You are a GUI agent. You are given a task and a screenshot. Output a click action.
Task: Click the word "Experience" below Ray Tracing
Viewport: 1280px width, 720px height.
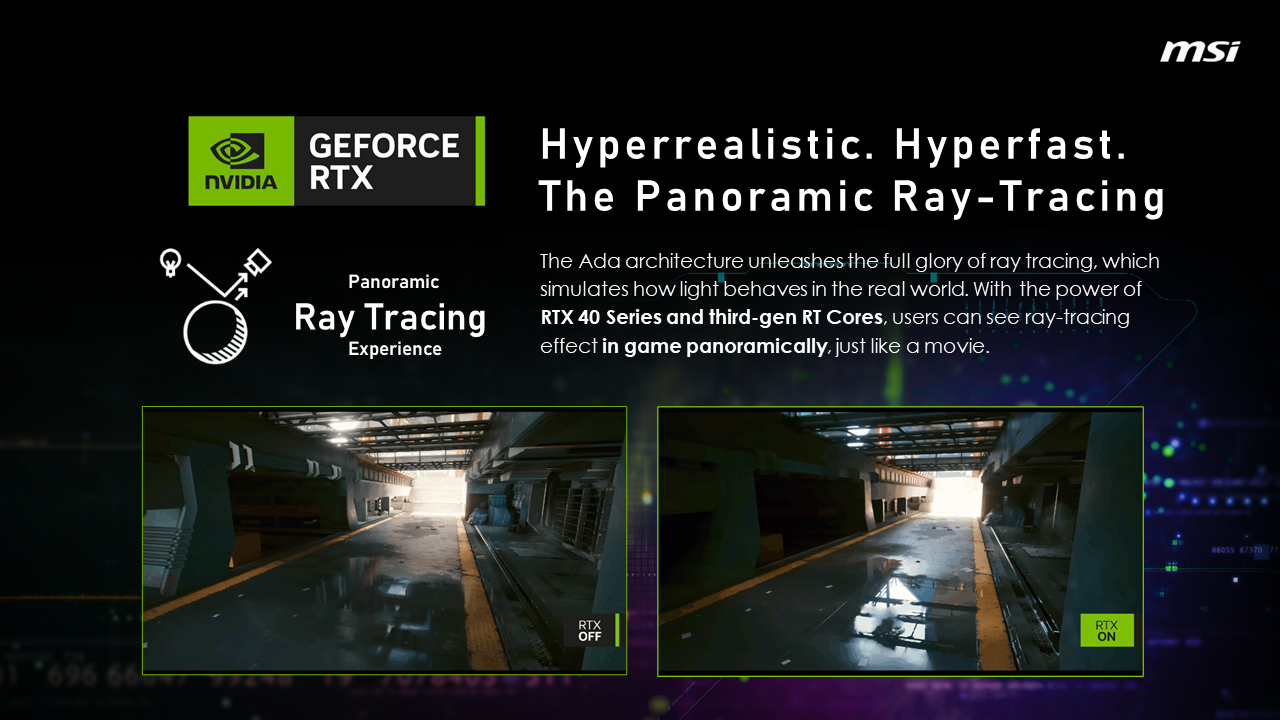point(395,349)
